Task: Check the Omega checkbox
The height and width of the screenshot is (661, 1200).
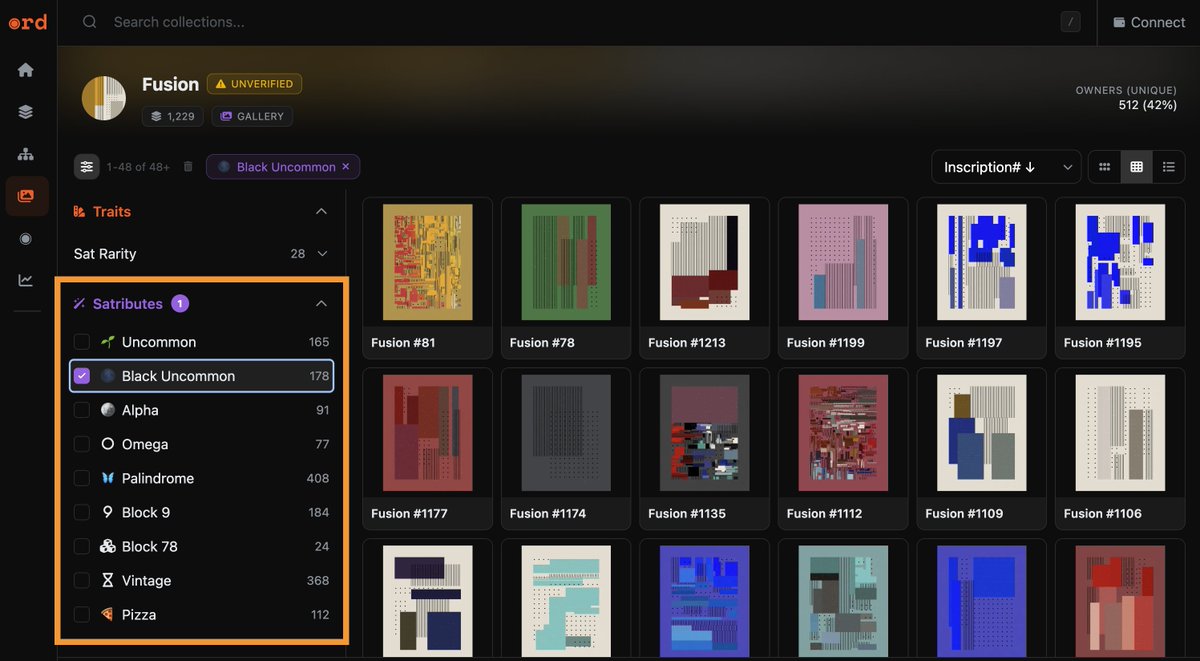Action: click(82, 444)
